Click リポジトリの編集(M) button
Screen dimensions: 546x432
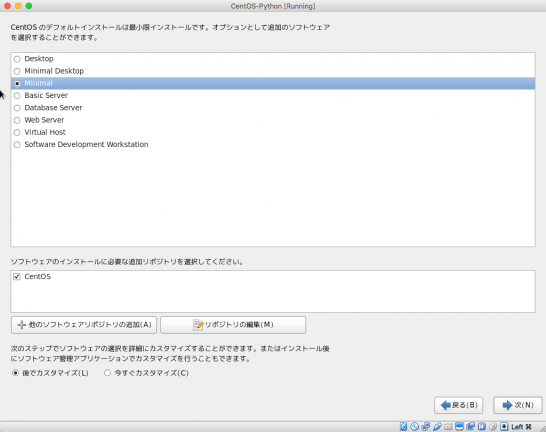[x=233, y=325]
